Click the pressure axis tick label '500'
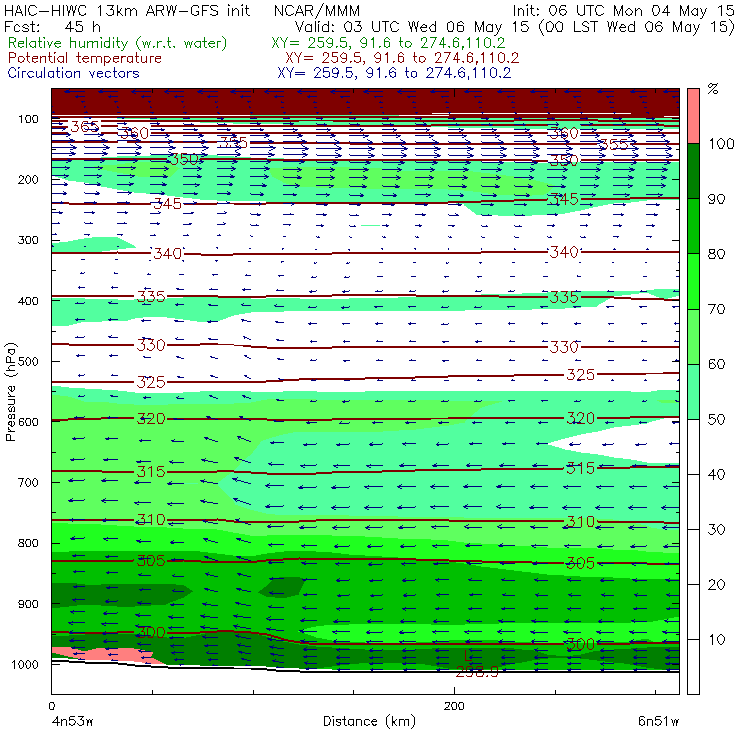Viewport: 740px width, 740px height. pos(28,361)
